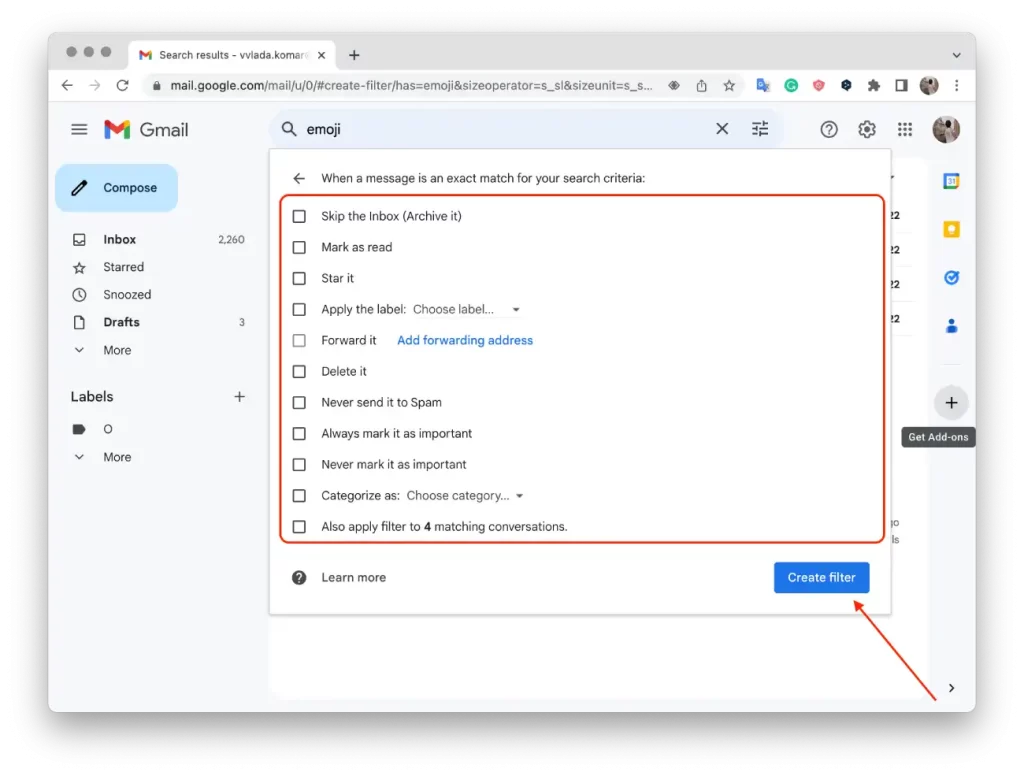Check Forward it option

coord(299,340)
